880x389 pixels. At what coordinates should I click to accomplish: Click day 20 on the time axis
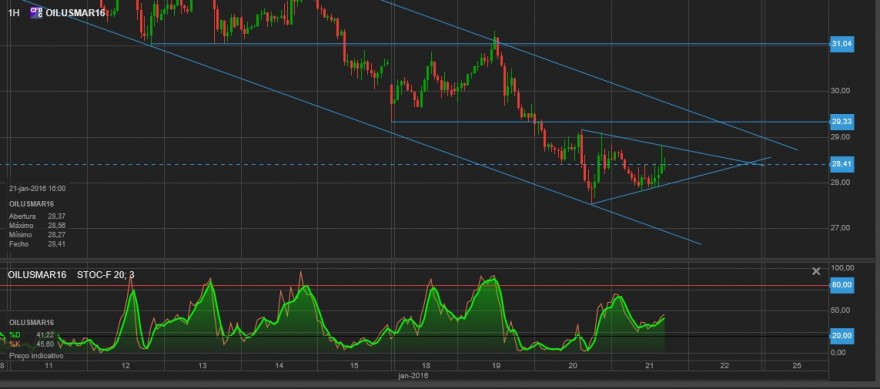click(572, 366)
